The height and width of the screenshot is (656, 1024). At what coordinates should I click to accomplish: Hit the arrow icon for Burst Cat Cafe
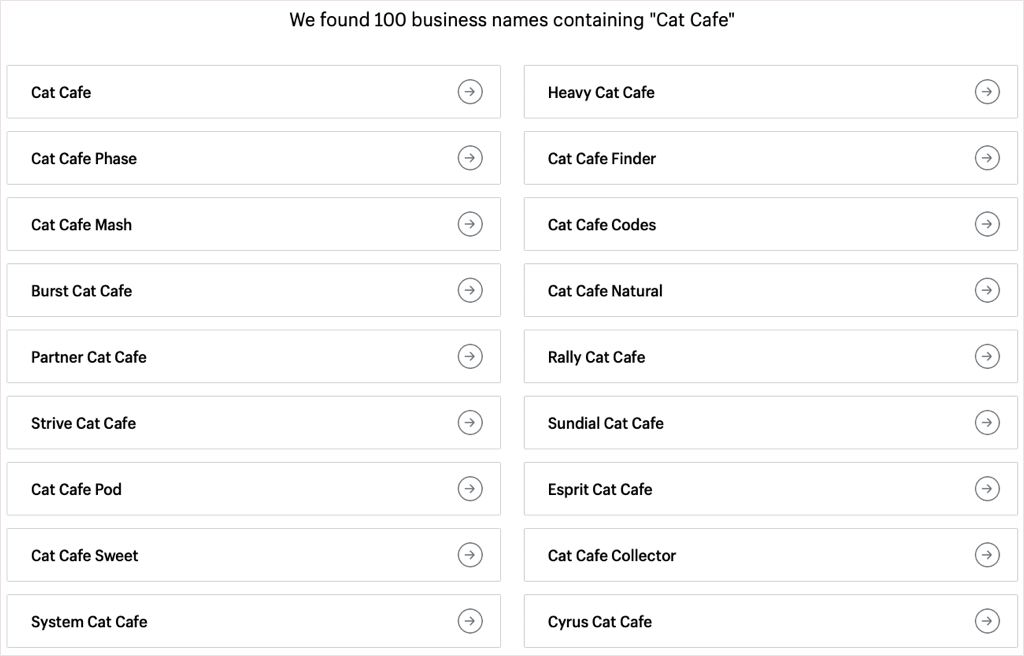click(470, 290)
